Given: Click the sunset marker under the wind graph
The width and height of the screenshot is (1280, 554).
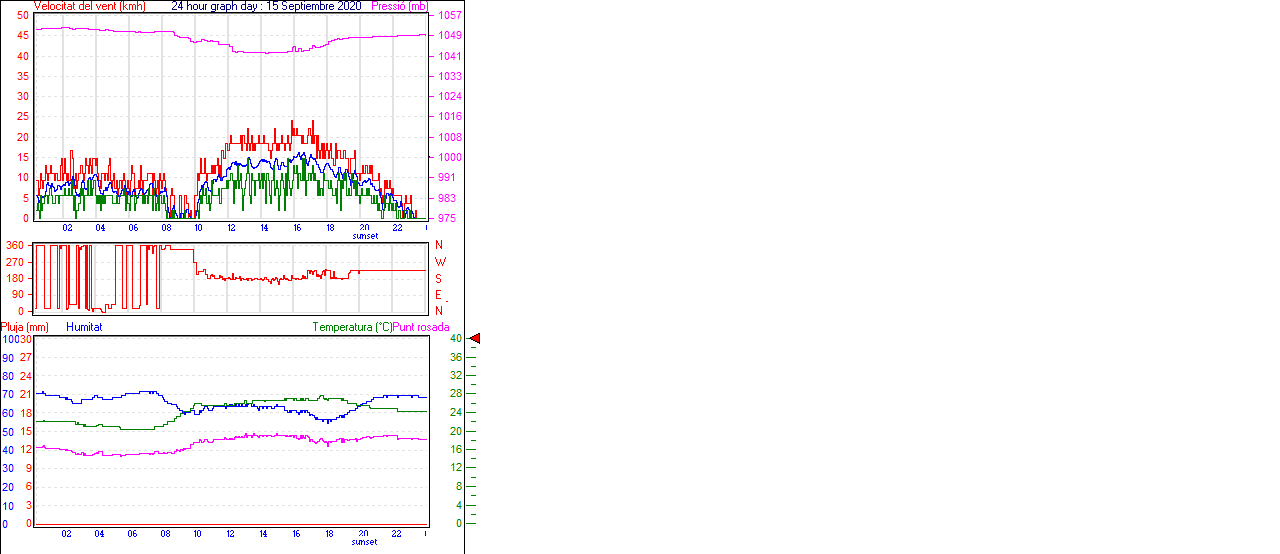Looking at the screenshot, I should pos(365,236).
